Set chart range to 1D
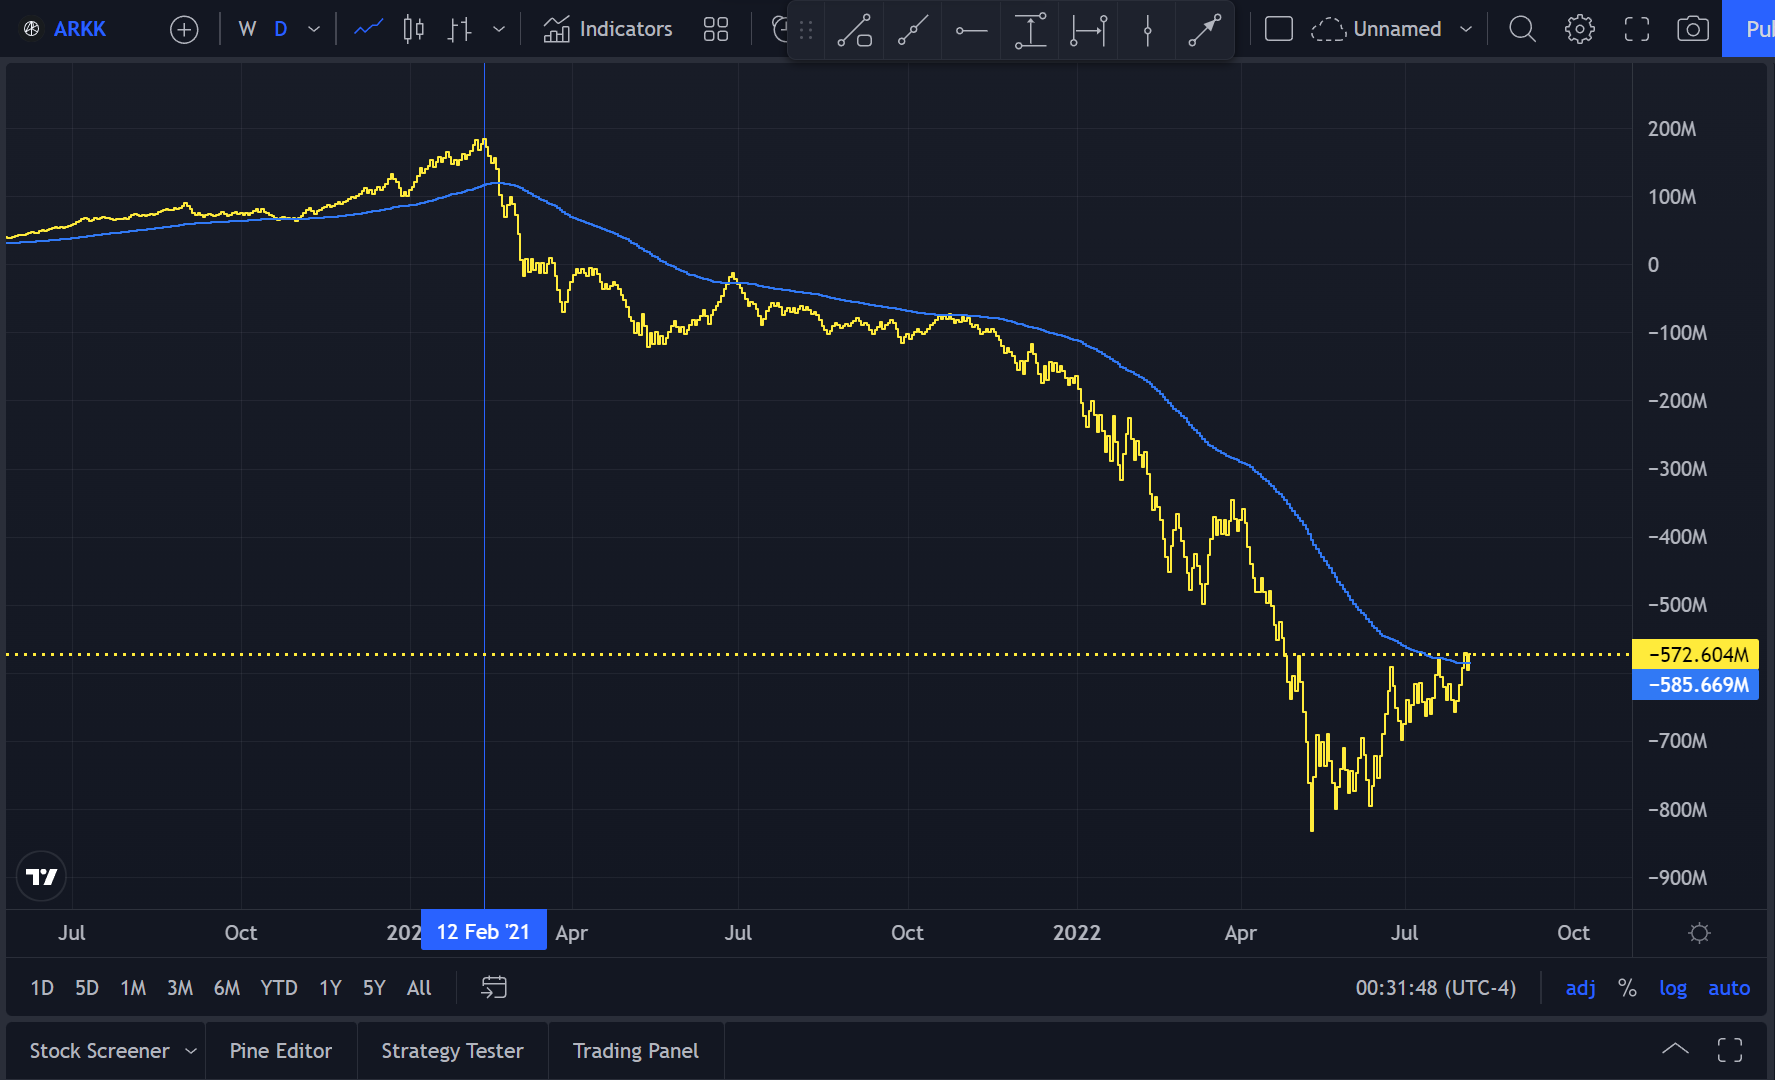 coord(42,988)
